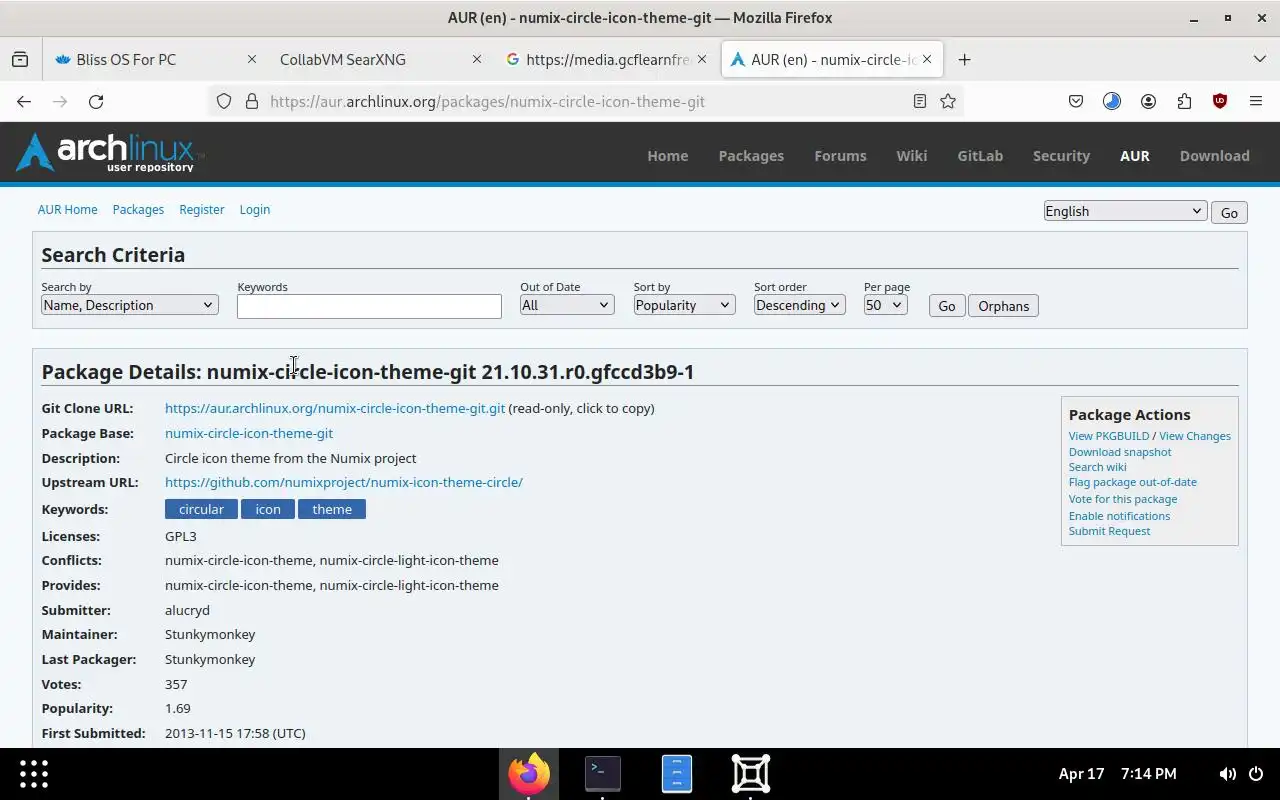Open Firefox View recent browsing icon
The width and height of the screenshot is (1280, 800).
(20, 60)
